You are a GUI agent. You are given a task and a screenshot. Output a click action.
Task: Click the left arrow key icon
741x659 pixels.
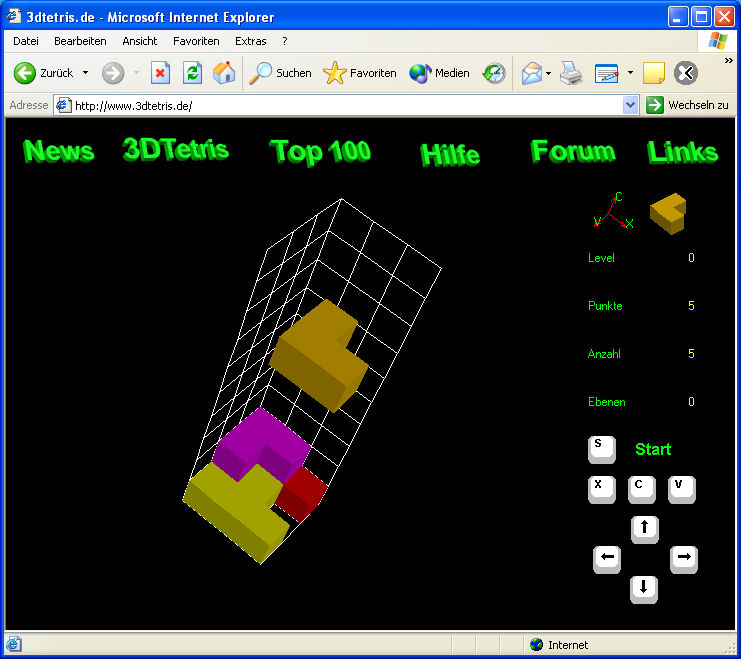click(607, 560)
